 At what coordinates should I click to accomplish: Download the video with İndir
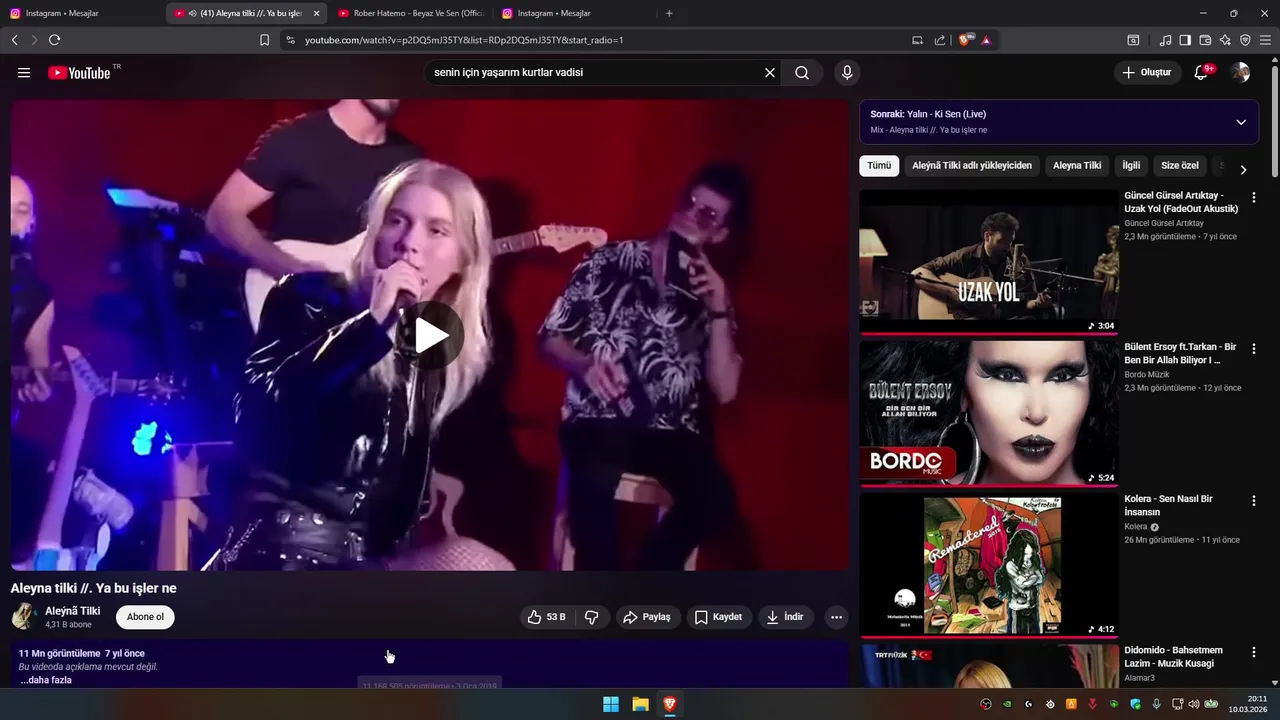coord(785,617)
